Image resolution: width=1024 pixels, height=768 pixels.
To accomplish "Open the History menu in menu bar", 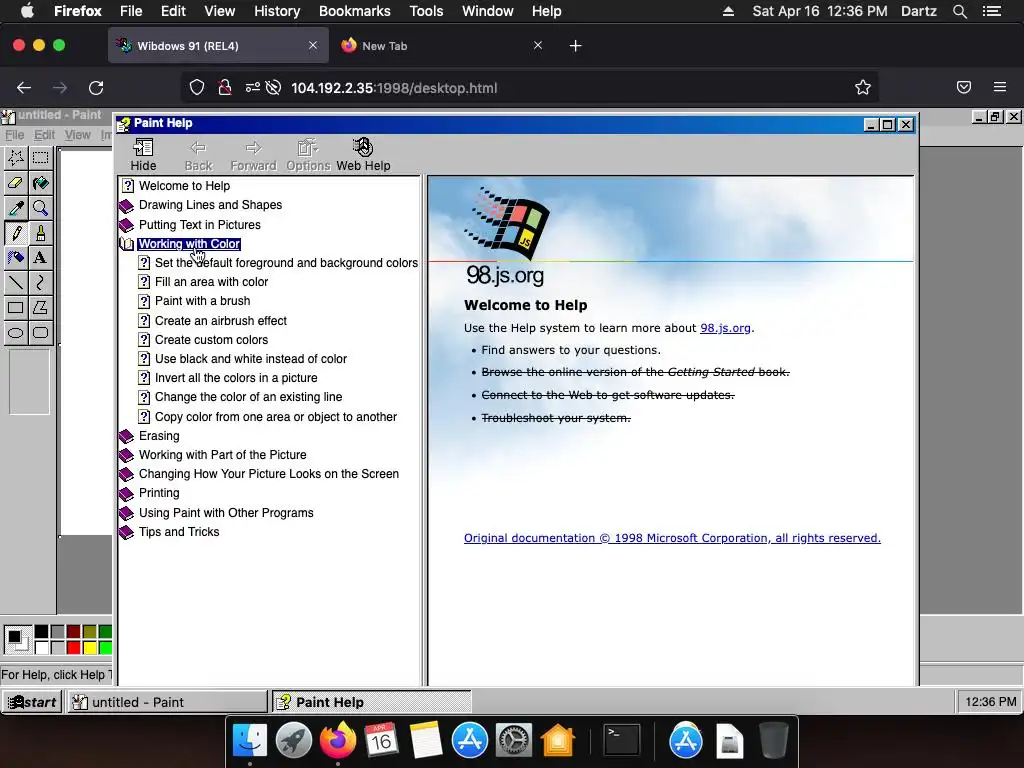I will click(x=277, y=11).
